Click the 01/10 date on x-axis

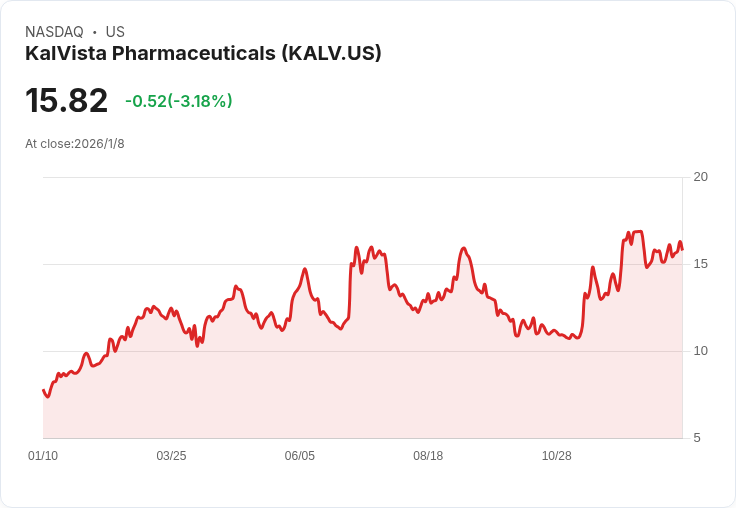pos(43,456)
